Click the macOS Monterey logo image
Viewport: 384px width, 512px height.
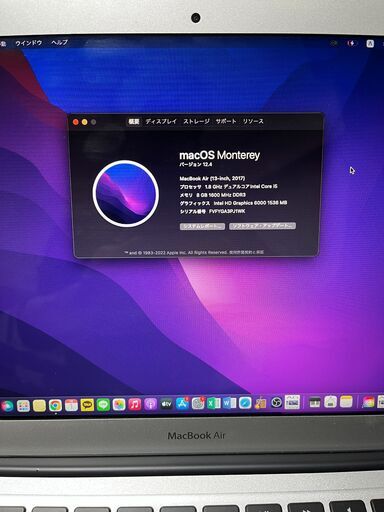(126, 194)
